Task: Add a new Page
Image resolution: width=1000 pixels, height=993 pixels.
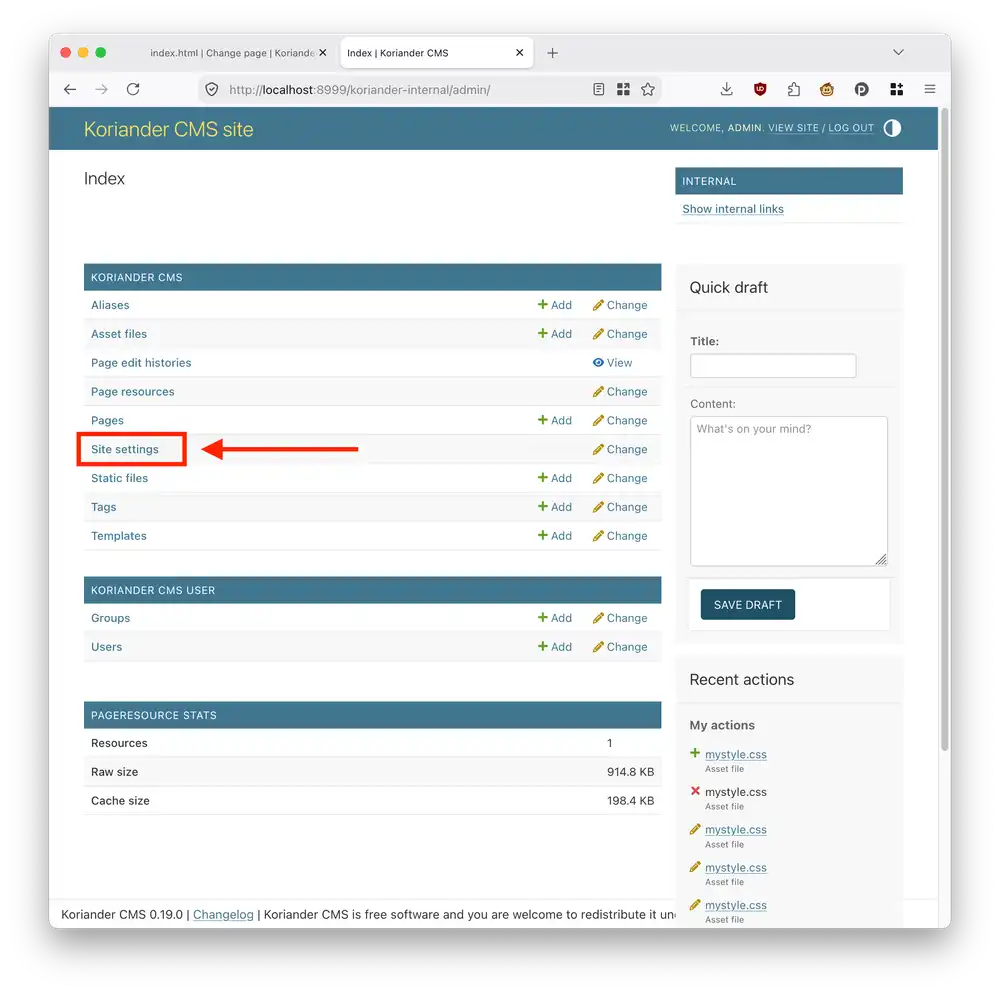Action: click(554, 420)
